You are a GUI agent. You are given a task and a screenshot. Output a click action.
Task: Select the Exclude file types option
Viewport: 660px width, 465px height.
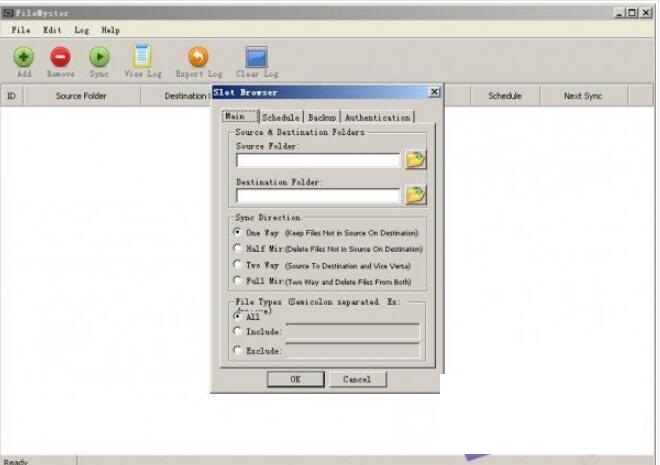click(238, 350)
